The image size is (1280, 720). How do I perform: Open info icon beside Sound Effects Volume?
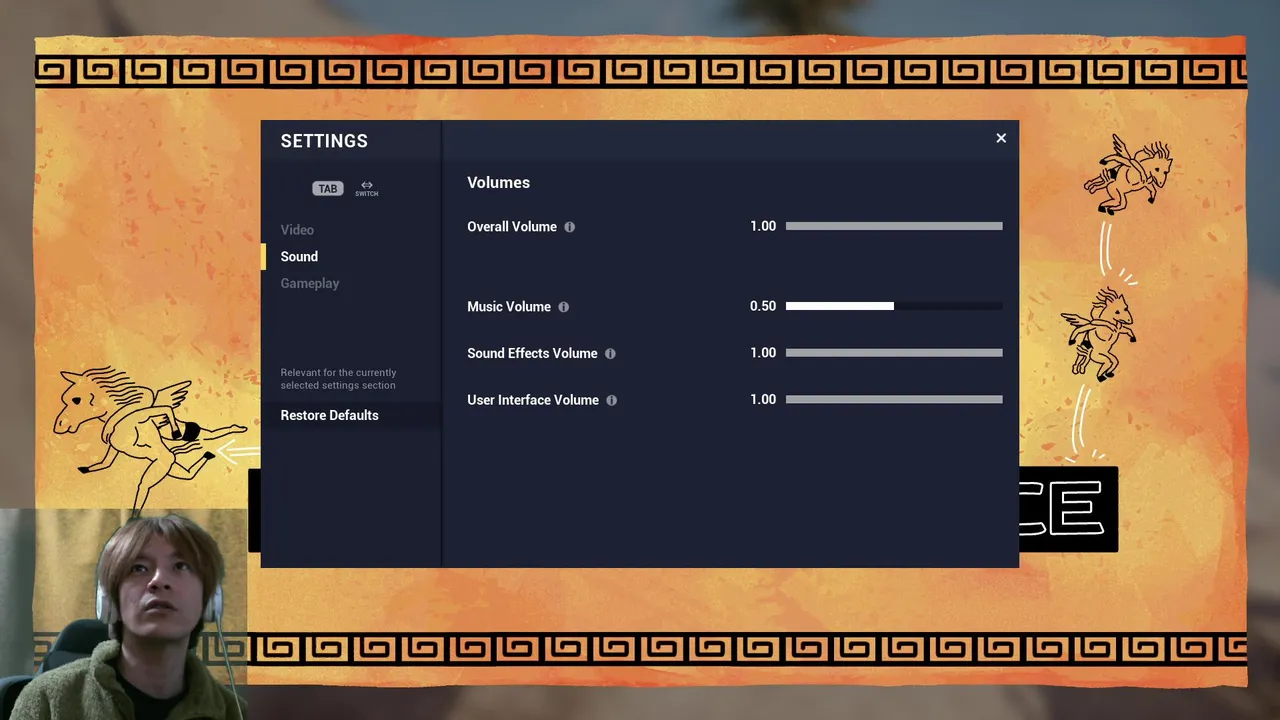click(x=610, y=353)
